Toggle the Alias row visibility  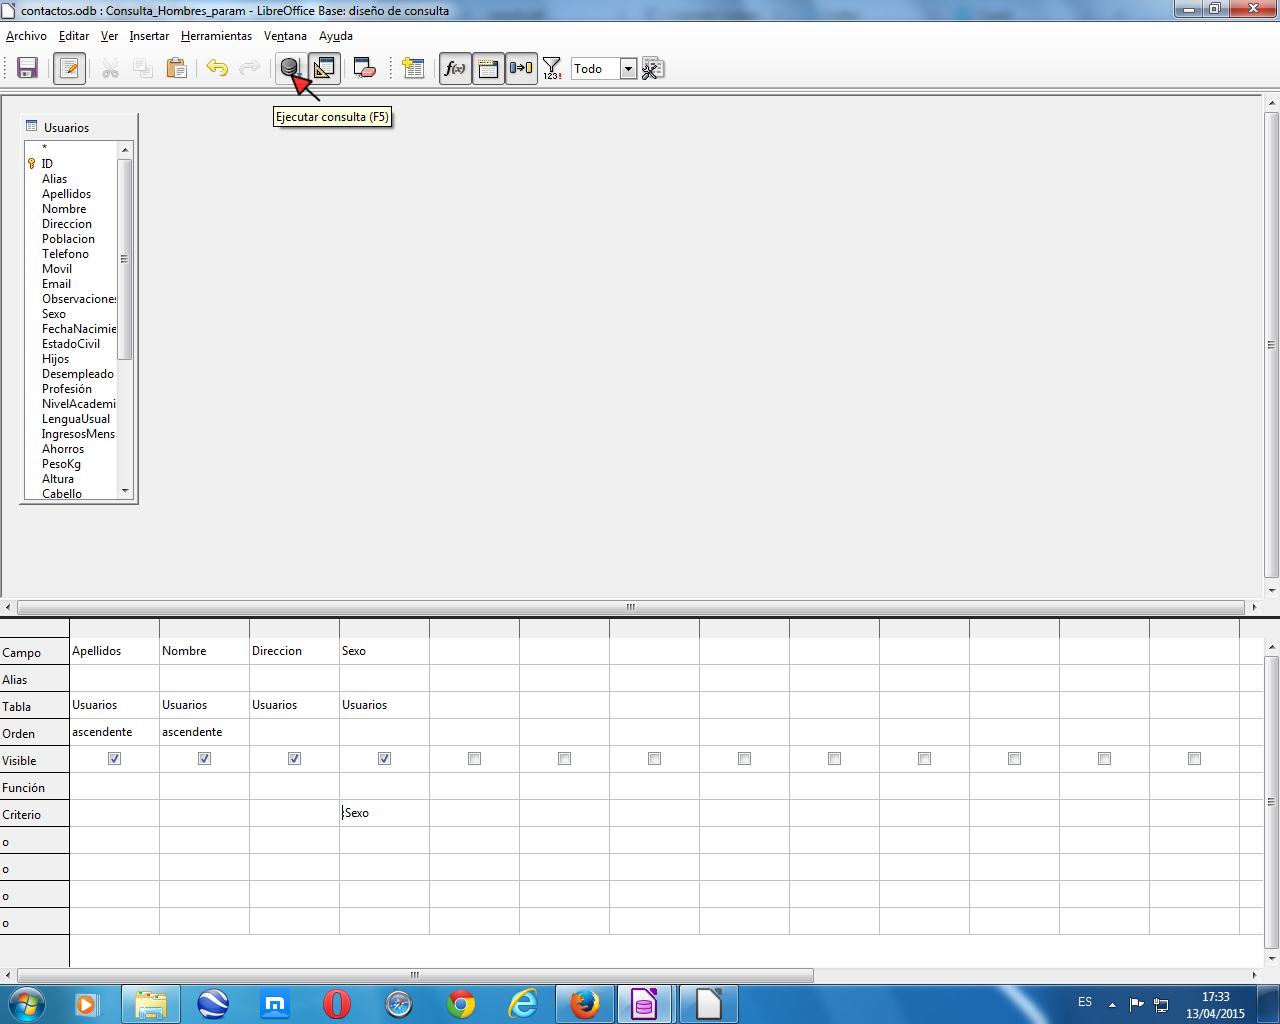pos(521,68)
